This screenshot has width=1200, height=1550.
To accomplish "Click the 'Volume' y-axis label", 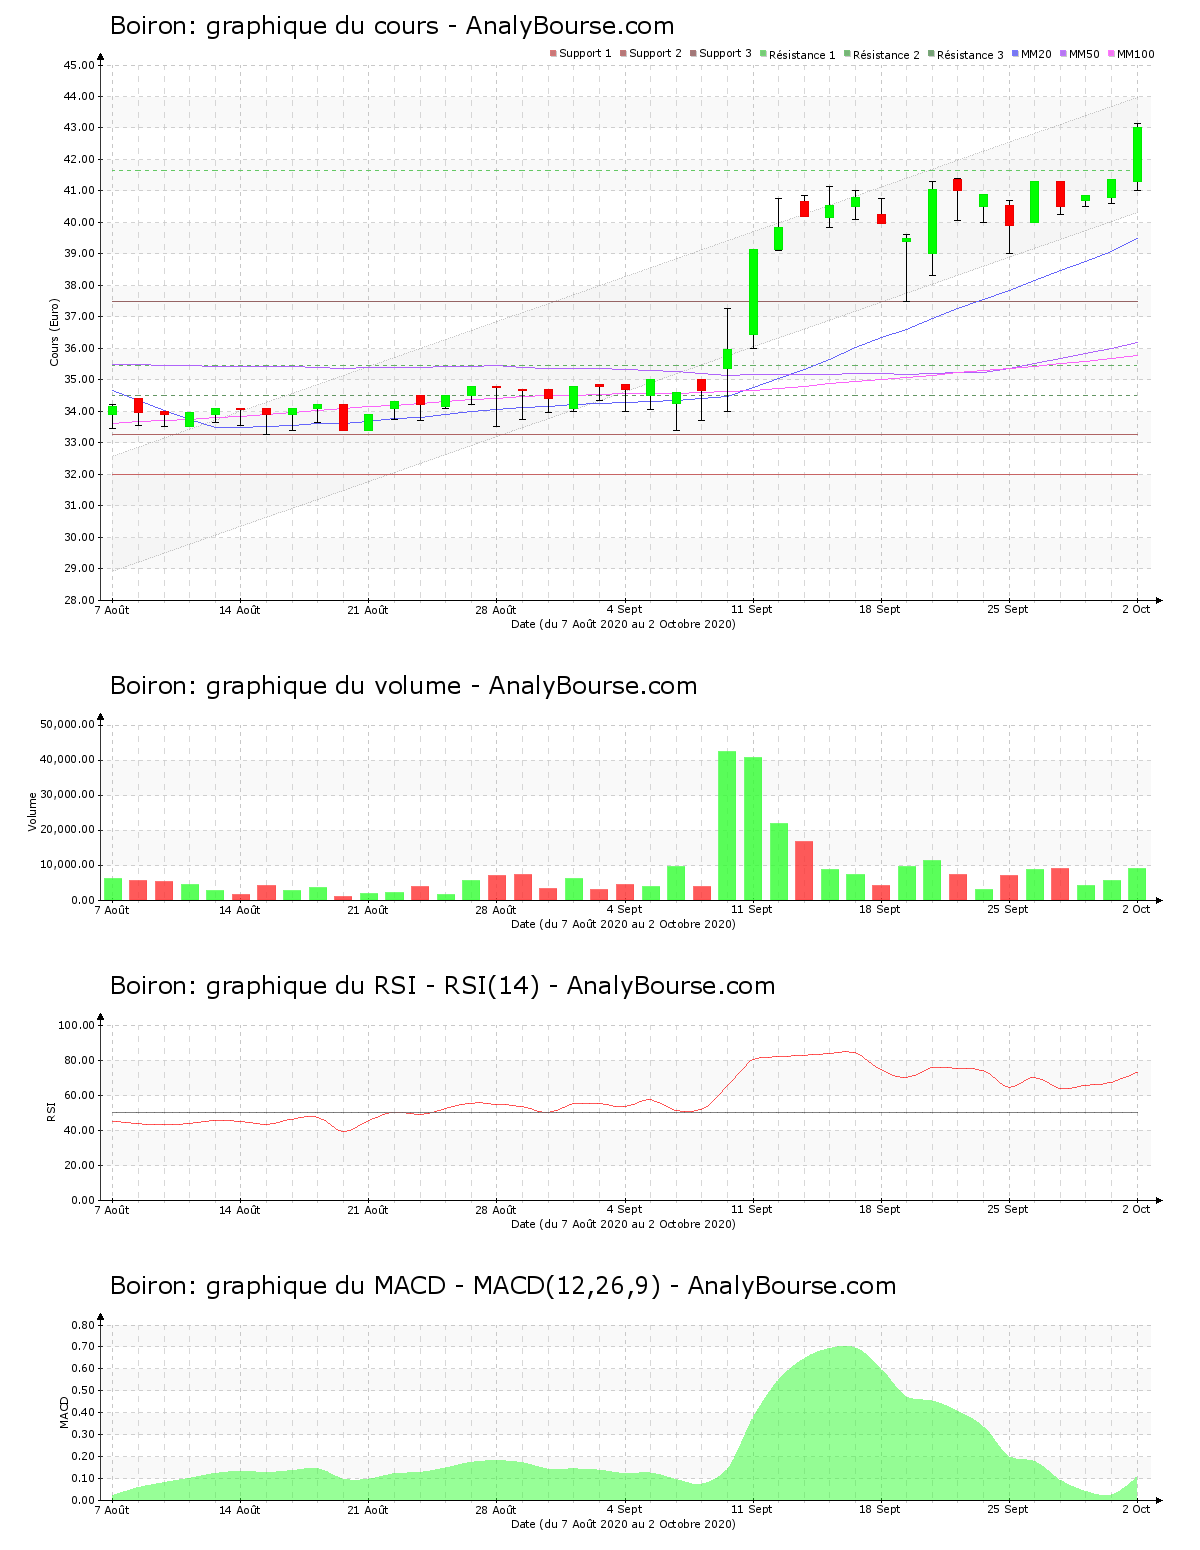I will (x=33, y=812).
